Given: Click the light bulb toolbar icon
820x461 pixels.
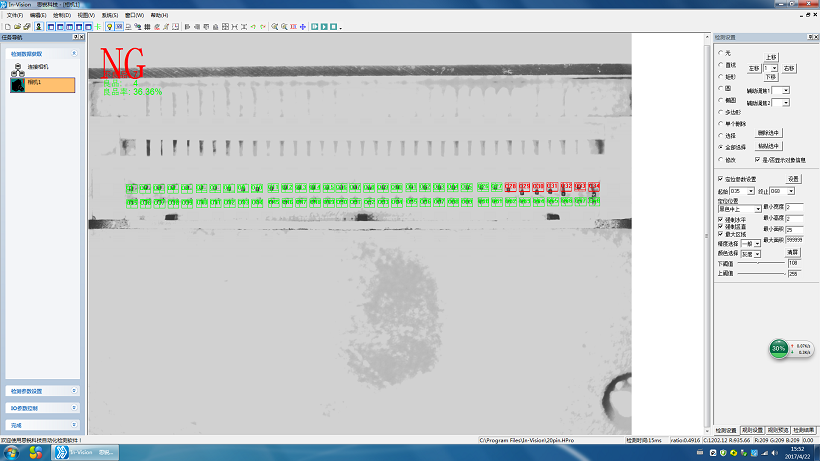Looking at the screenshot, I should pyautogui.click(x=109, y=26).
